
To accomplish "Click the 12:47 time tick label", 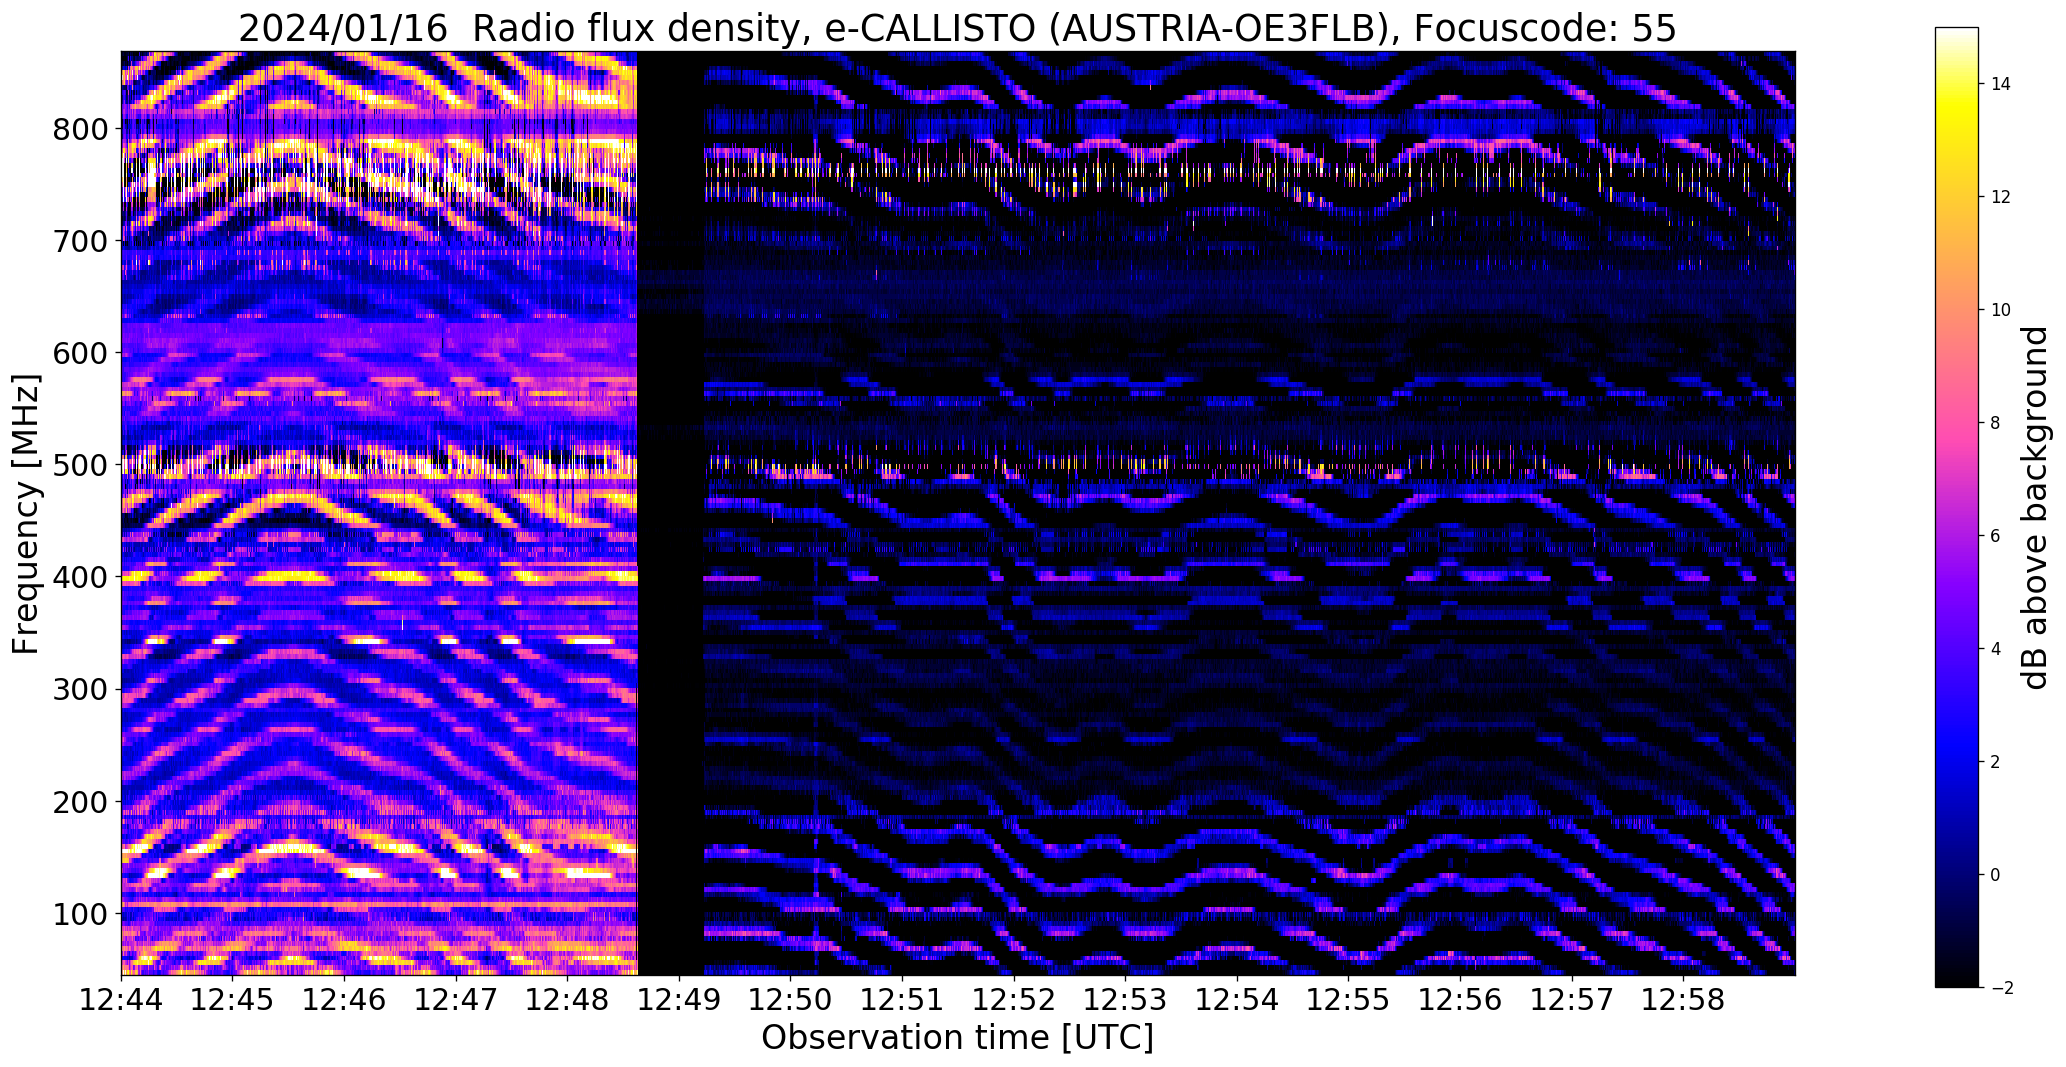I will pyautogui.click(x=456, y=999).
